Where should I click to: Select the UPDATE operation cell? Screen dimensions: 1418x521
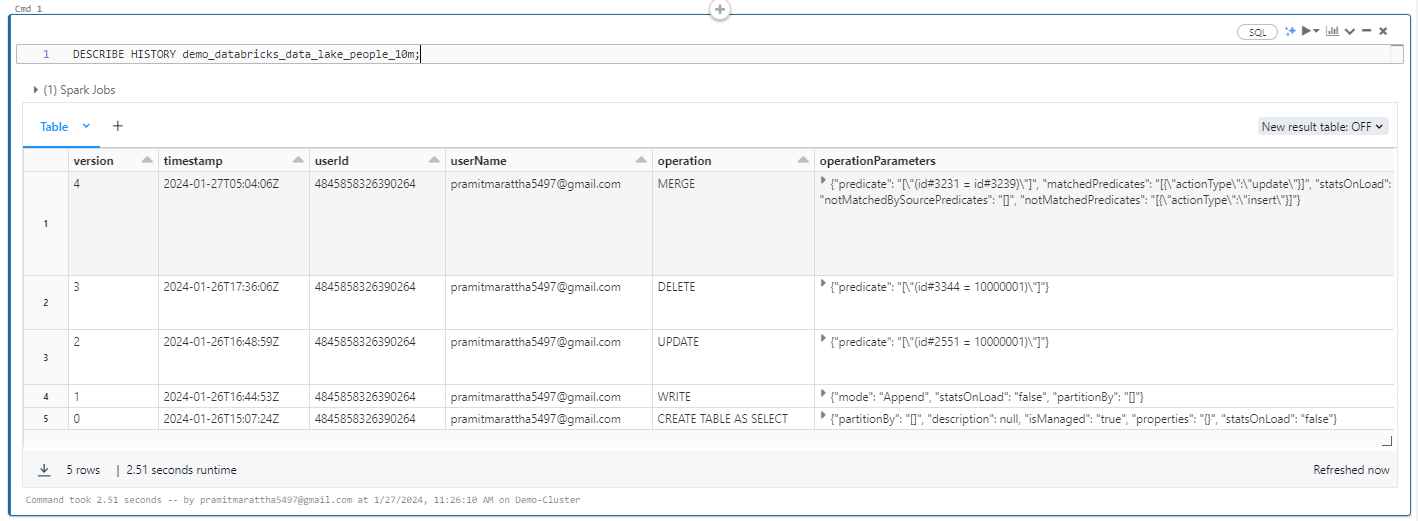pyautogui.click(x=732, y=358)
